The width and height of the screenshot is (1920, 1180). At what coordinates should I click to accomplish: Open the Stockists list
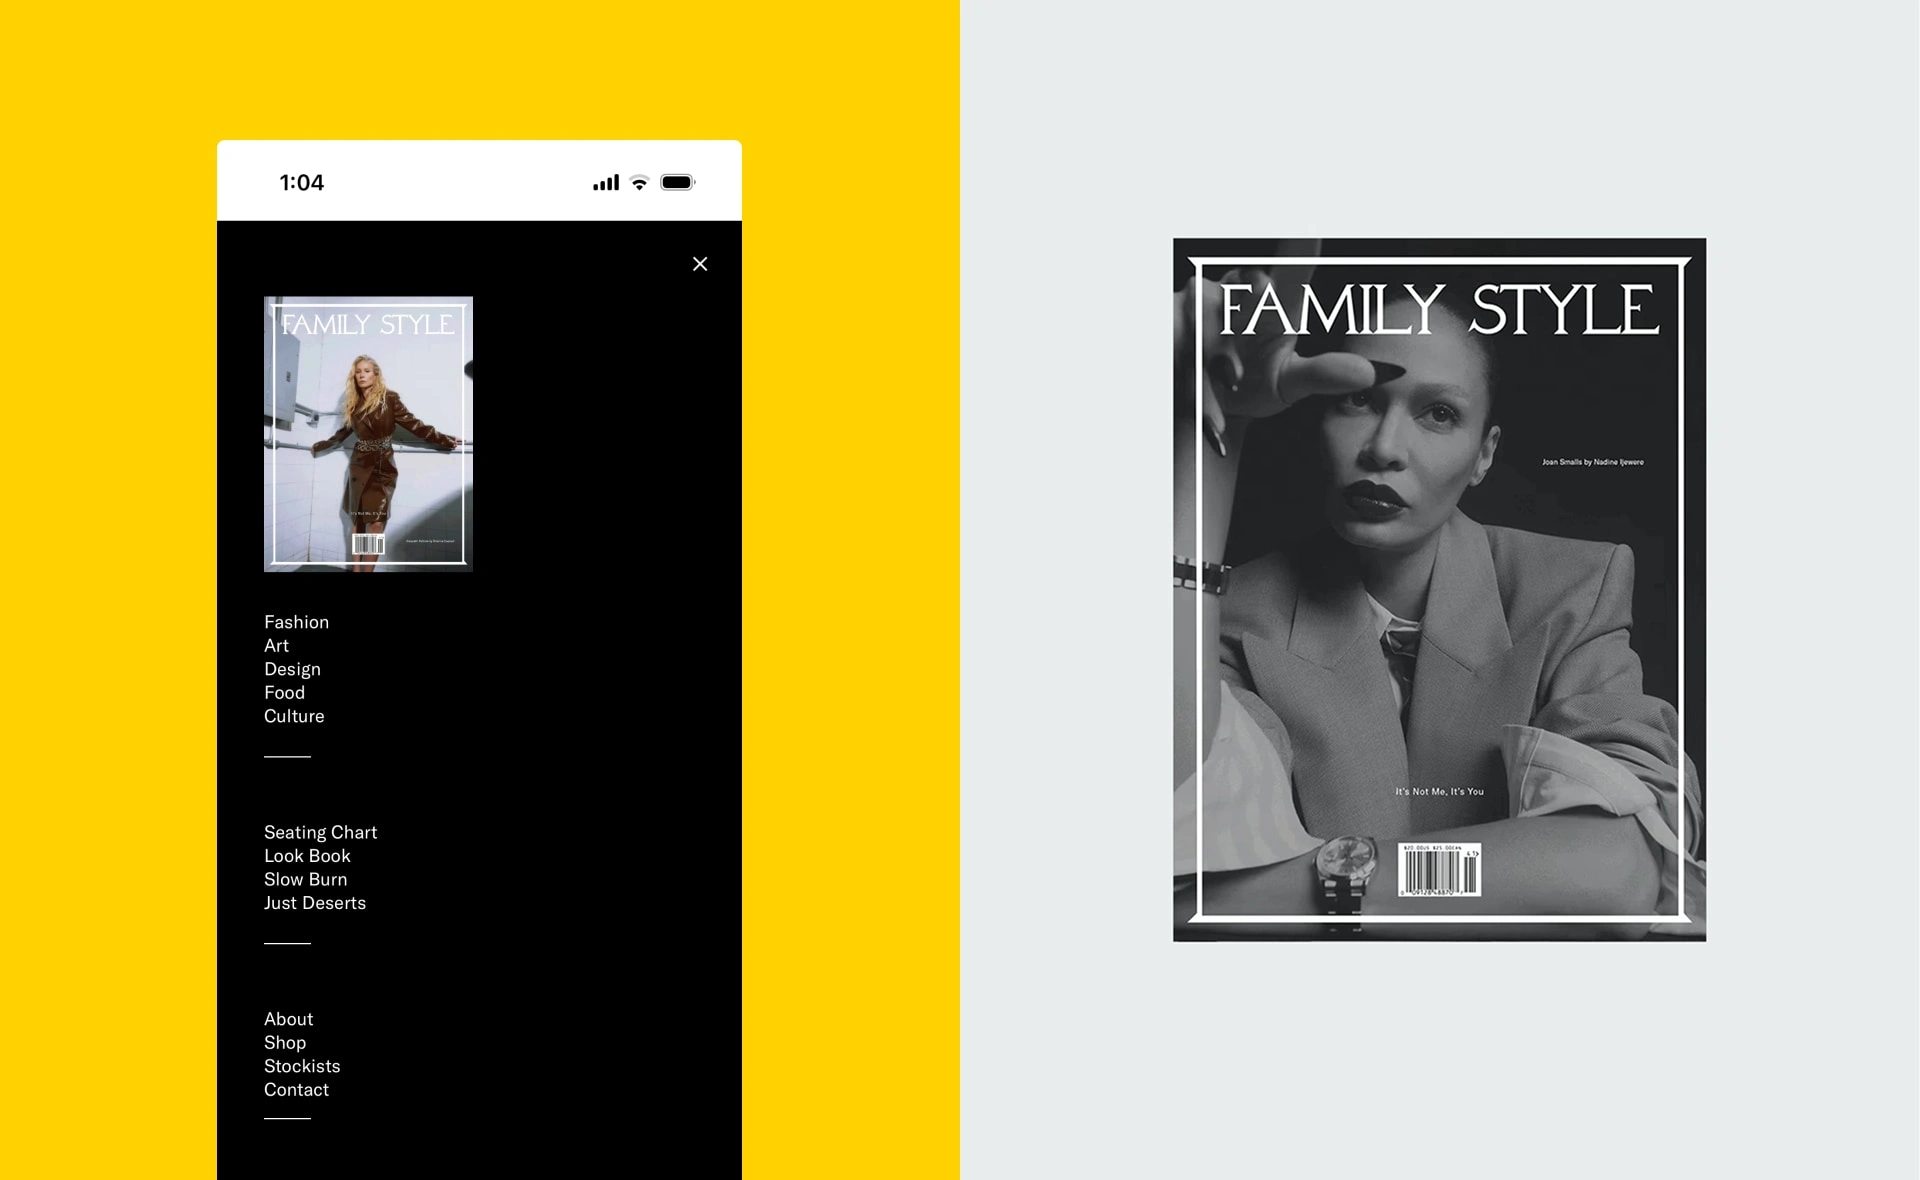tap(302, 1066)
